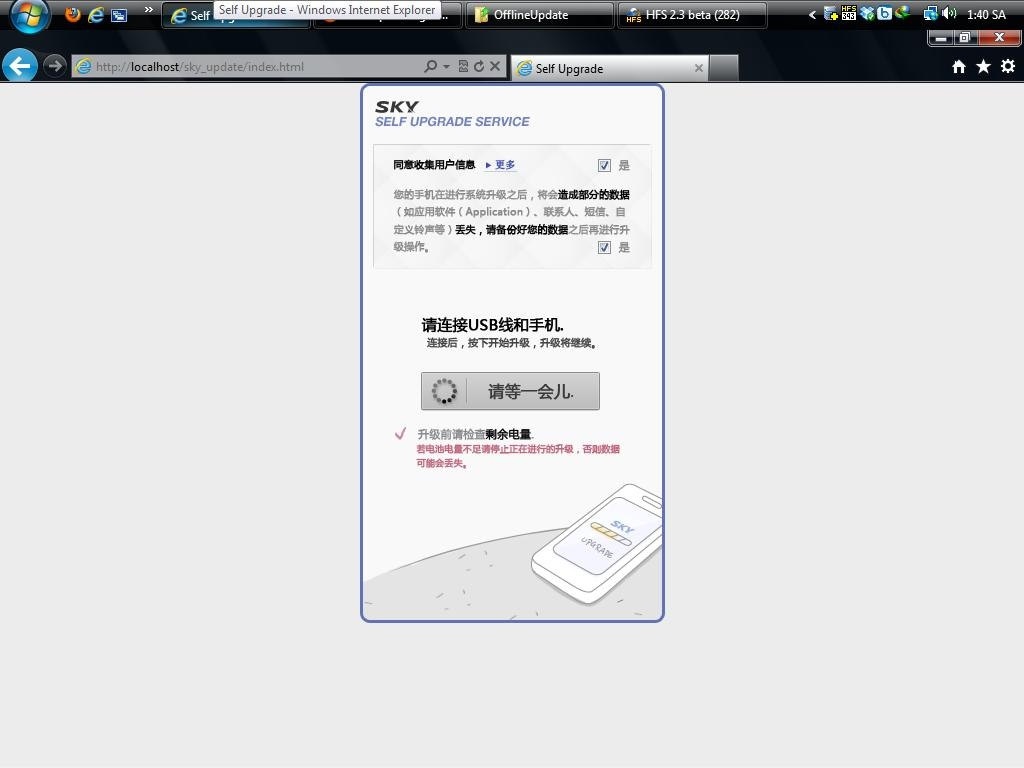The image size is (1024, 768).
Task: Click the IE page icon in address bar
Action: point(84,66)
